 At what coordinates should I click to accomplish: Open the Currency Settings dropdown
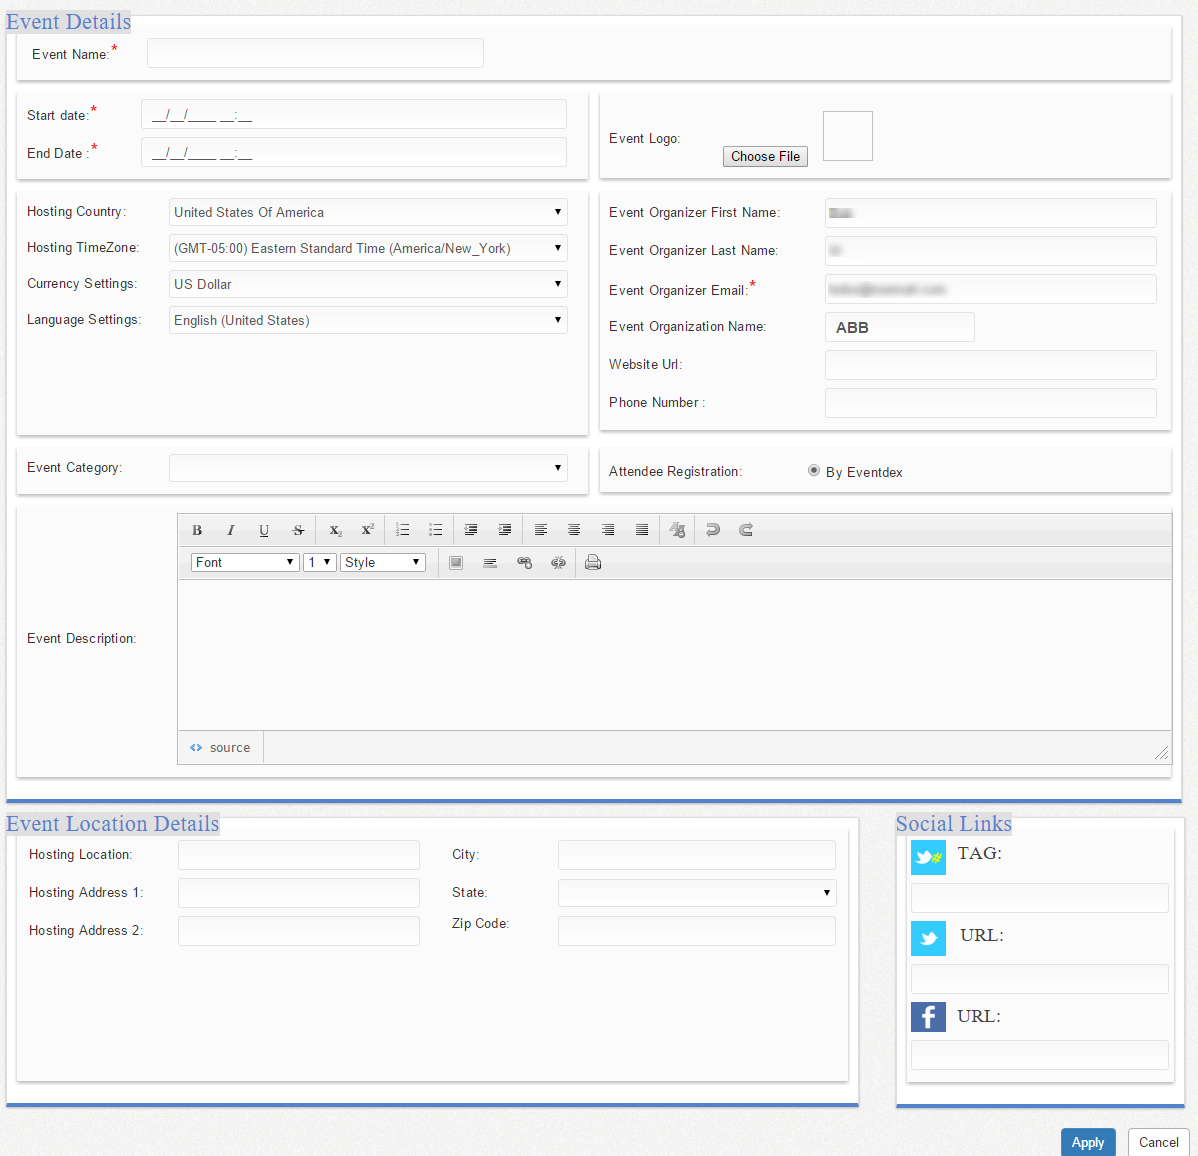367,283
